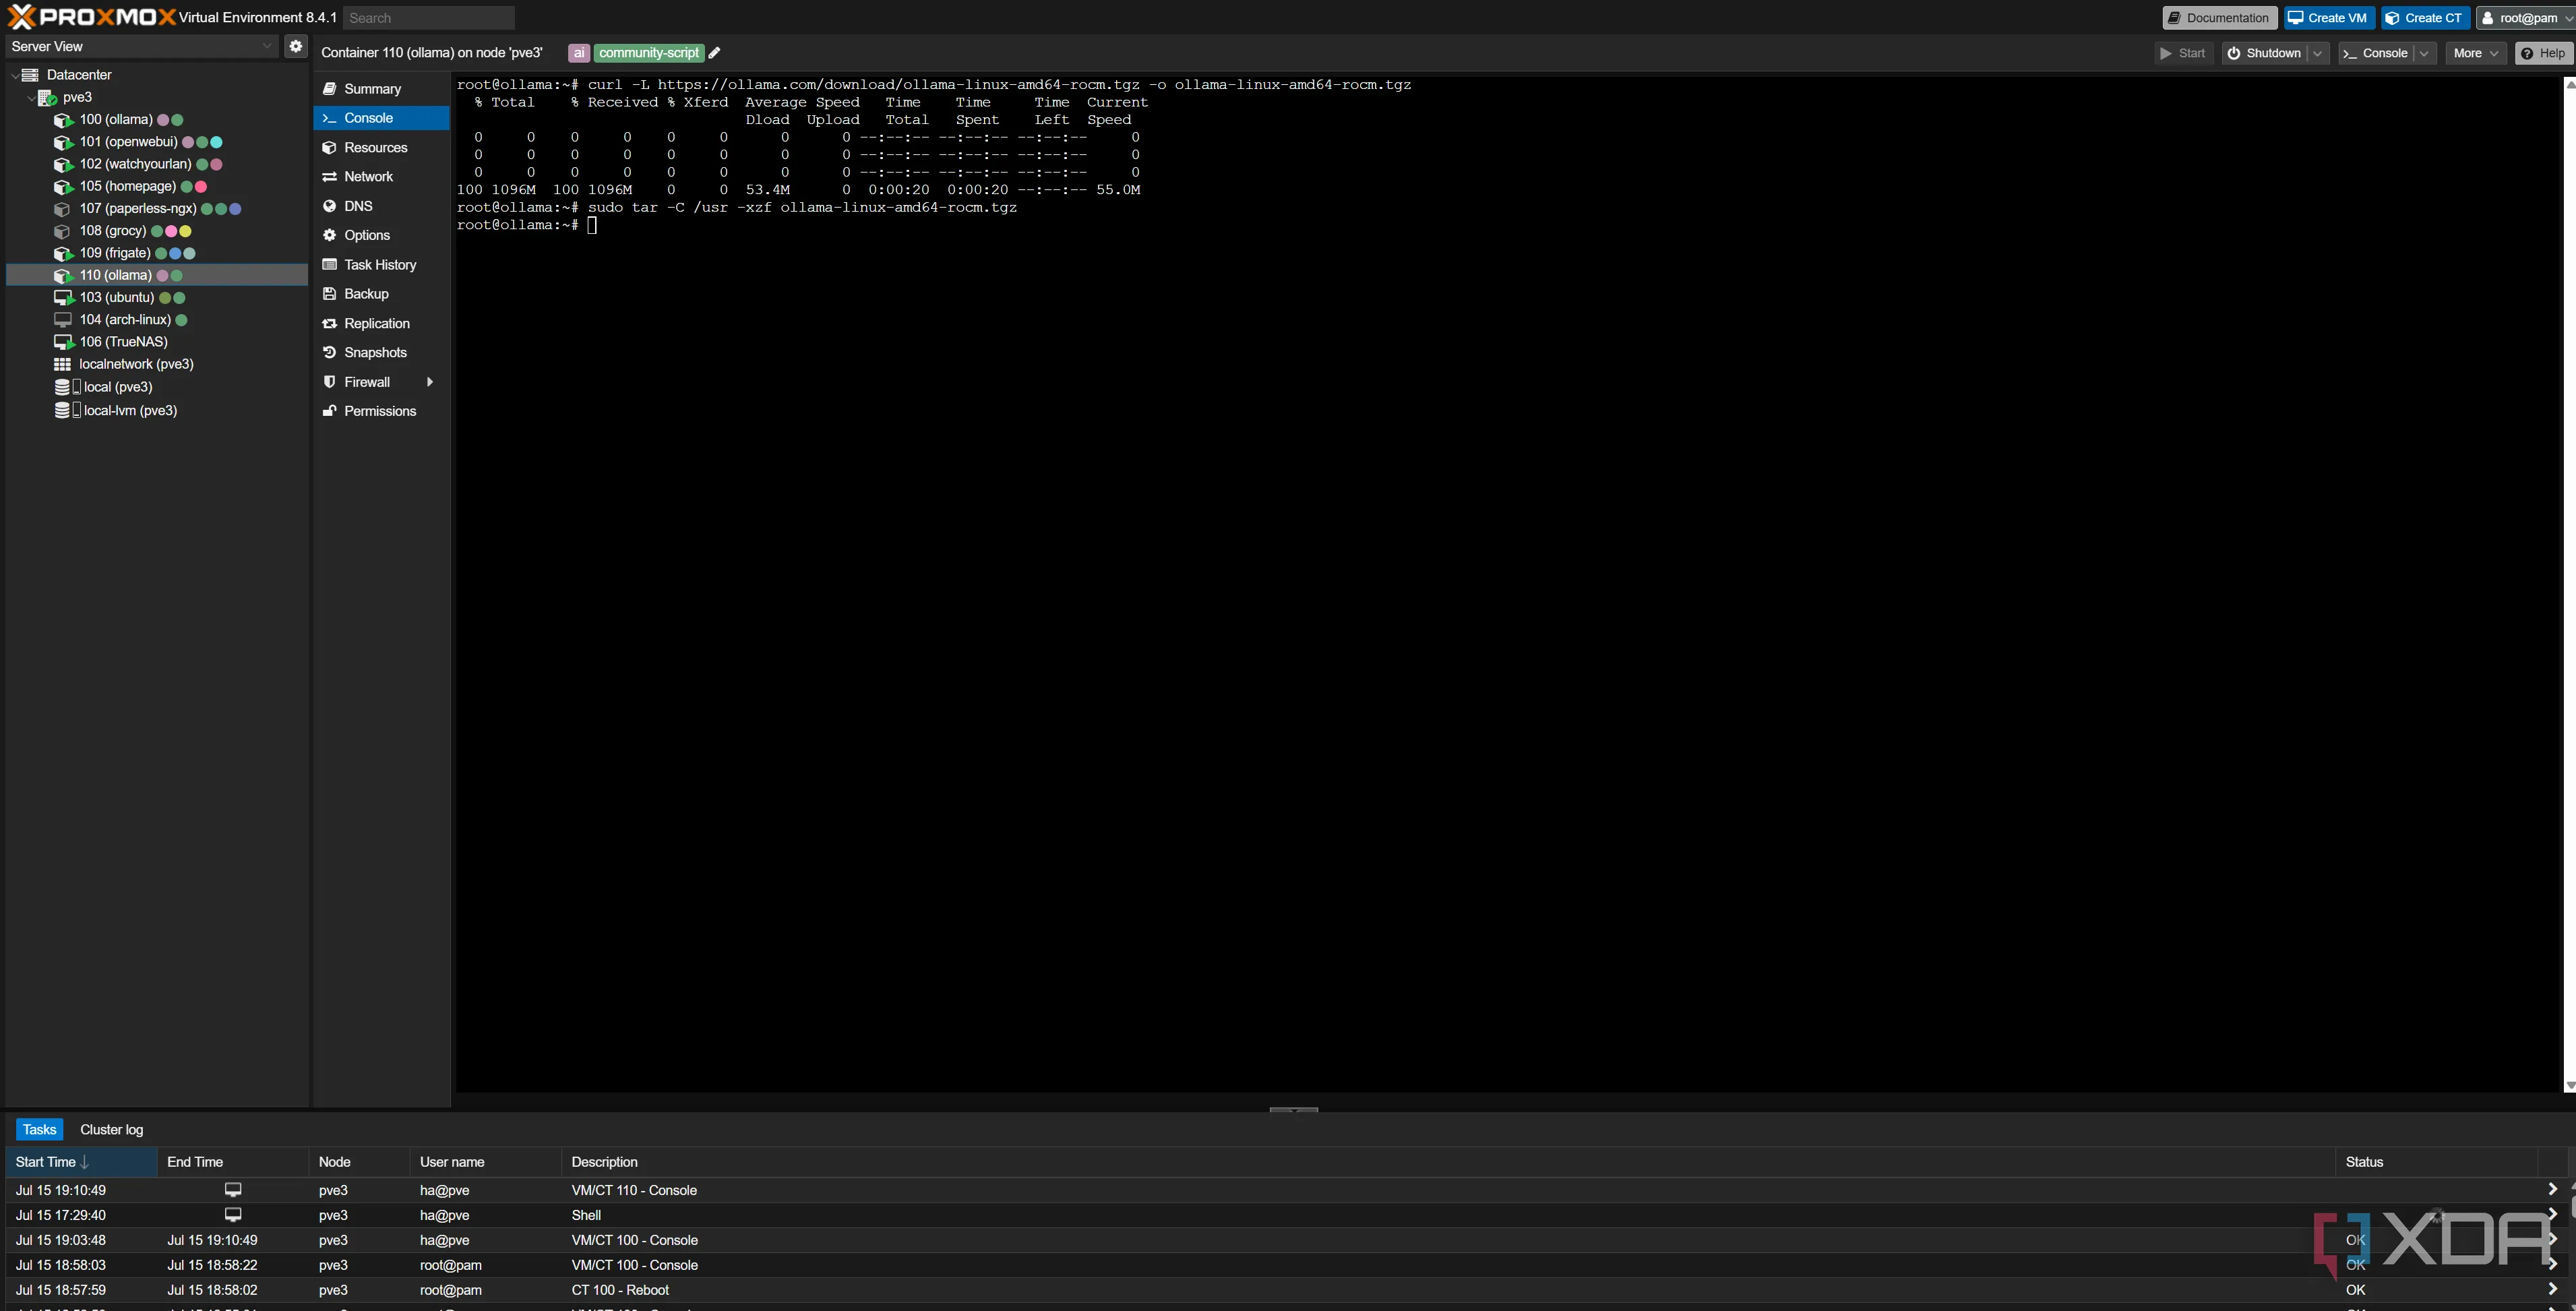Open details arrow for VM/CT 110 - Console task
2576x1311 pixels.
(x=2551, y=1190)
